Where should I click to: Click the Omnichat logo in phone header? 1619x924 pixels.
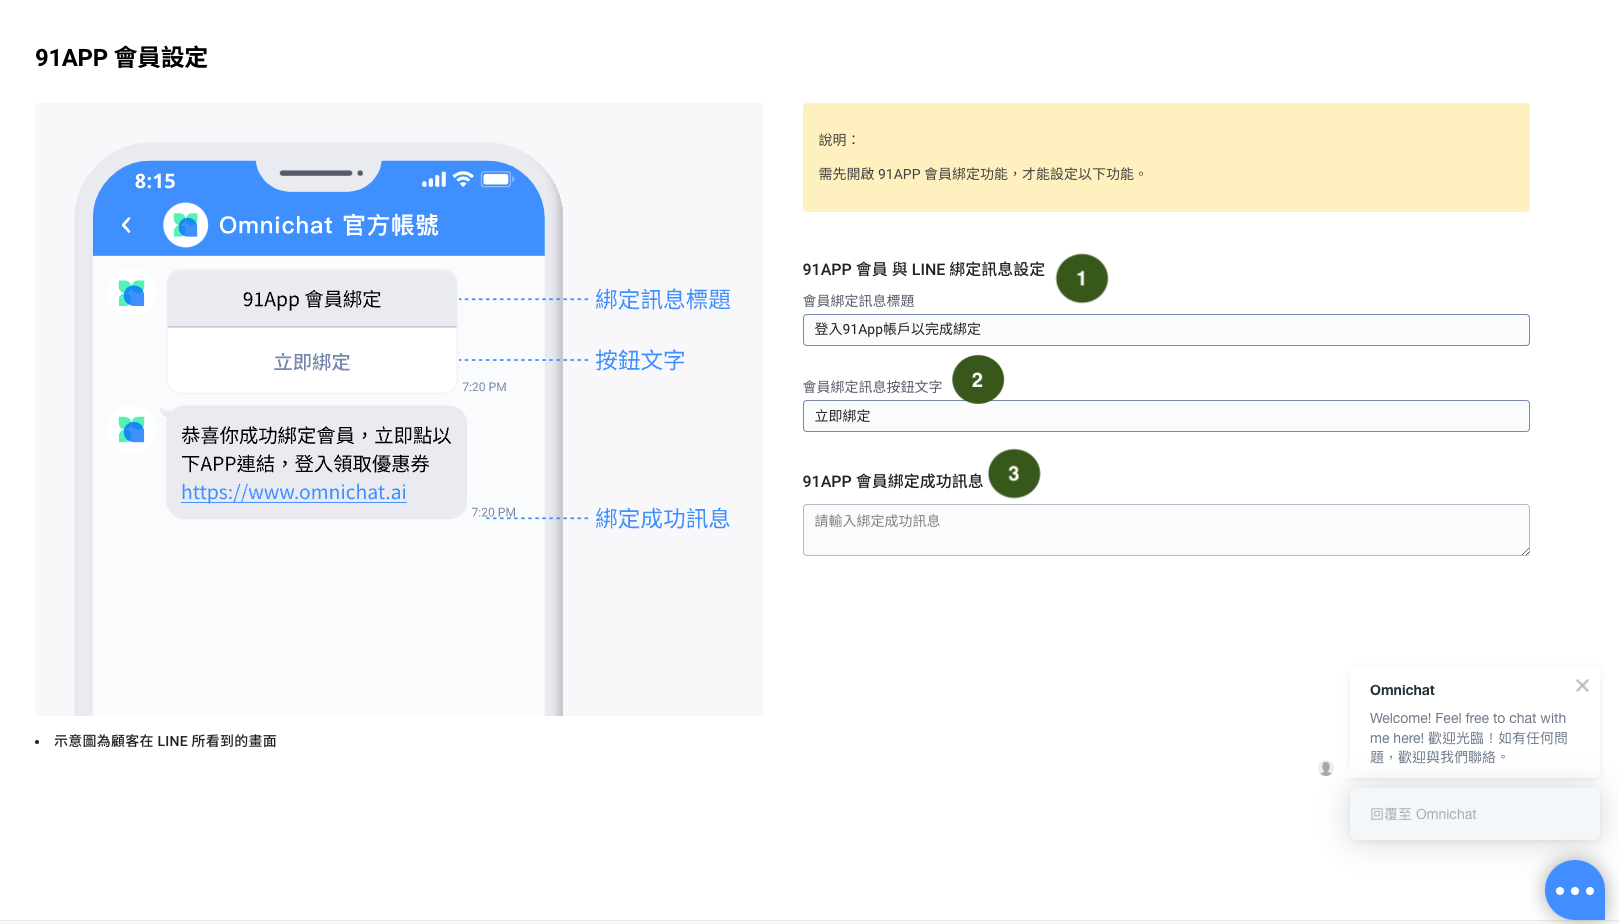click(x=186, y=225)
